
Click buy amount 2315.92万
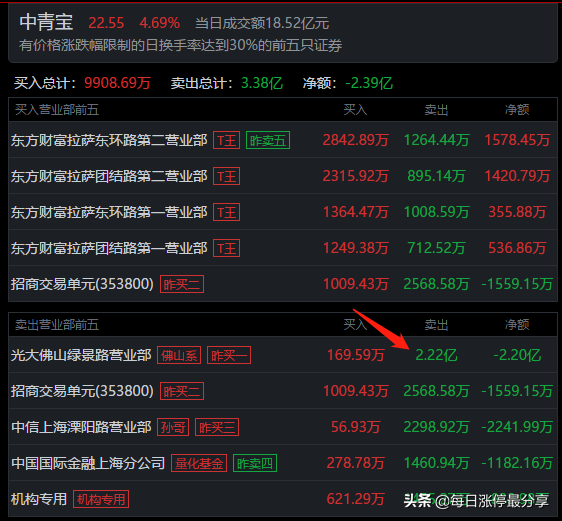pos(356,176)
